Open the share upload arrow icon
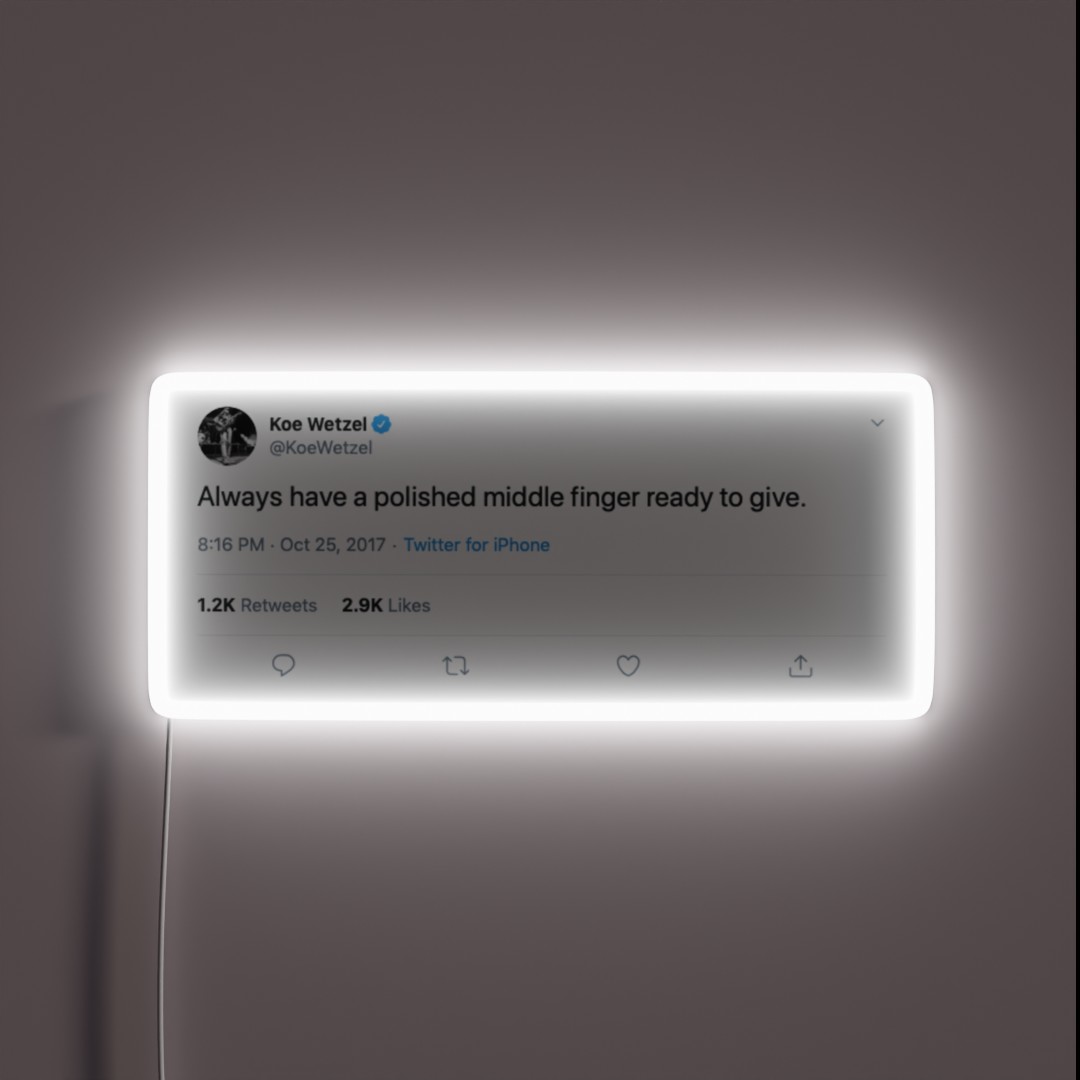 (800, 665)
